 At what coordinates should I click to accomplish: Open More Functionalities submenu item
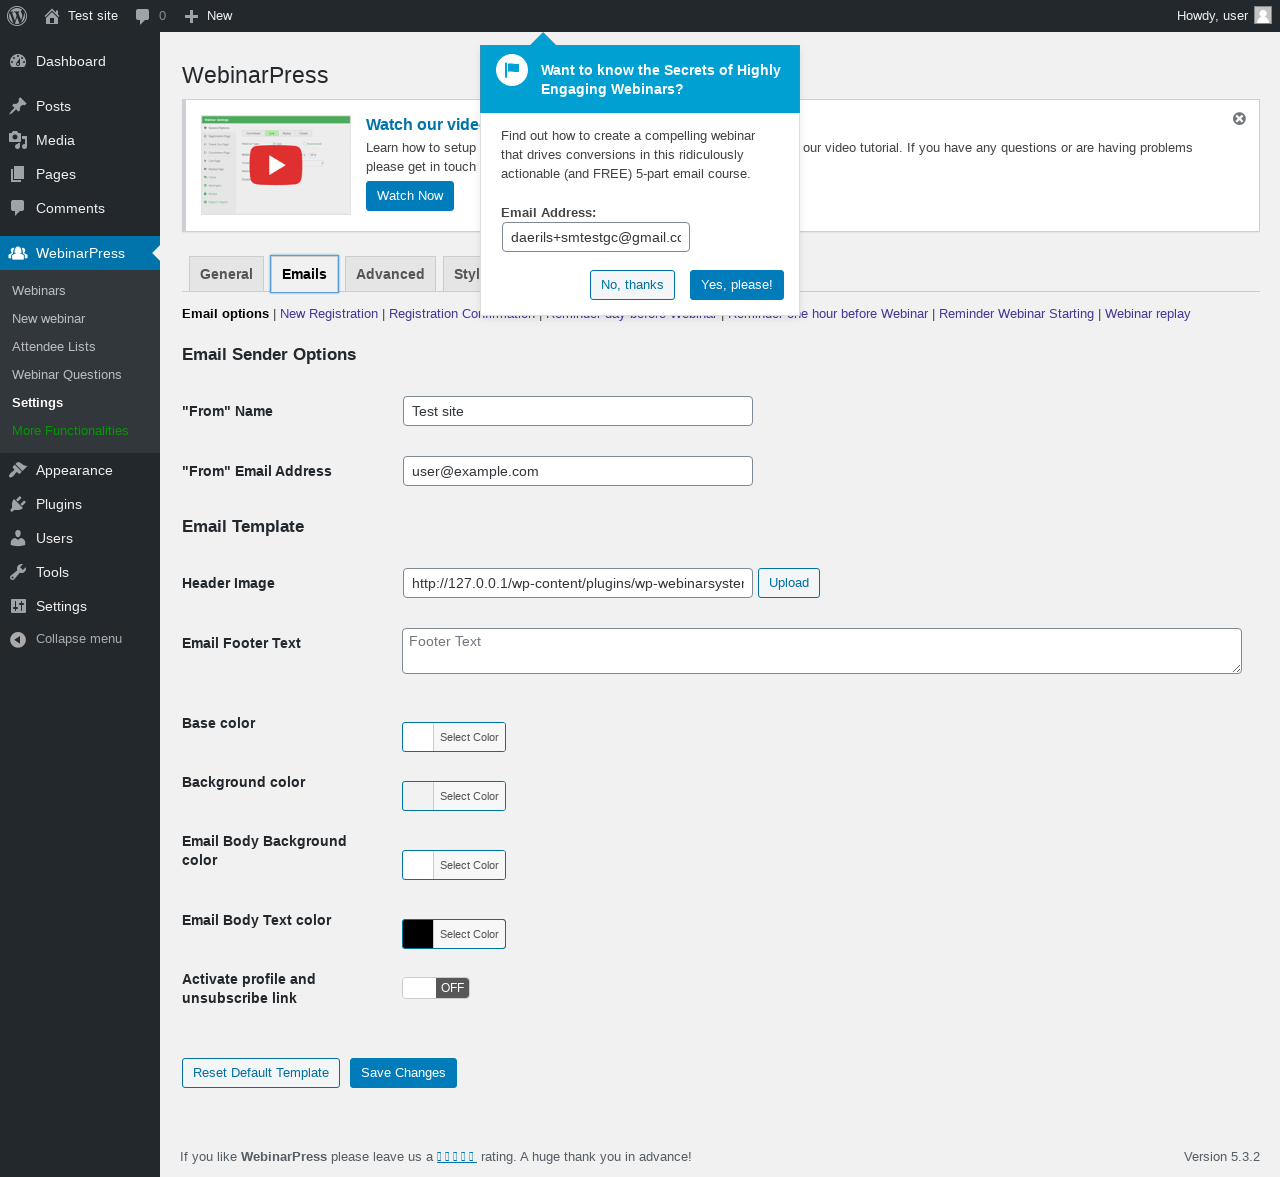pos(70,430)
